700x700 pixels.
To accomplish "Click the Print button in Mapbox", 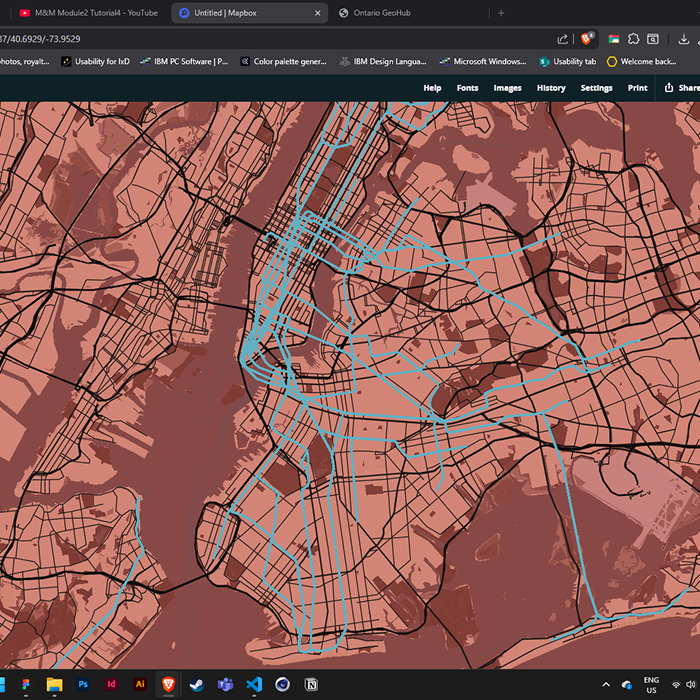I will (637, 88).
